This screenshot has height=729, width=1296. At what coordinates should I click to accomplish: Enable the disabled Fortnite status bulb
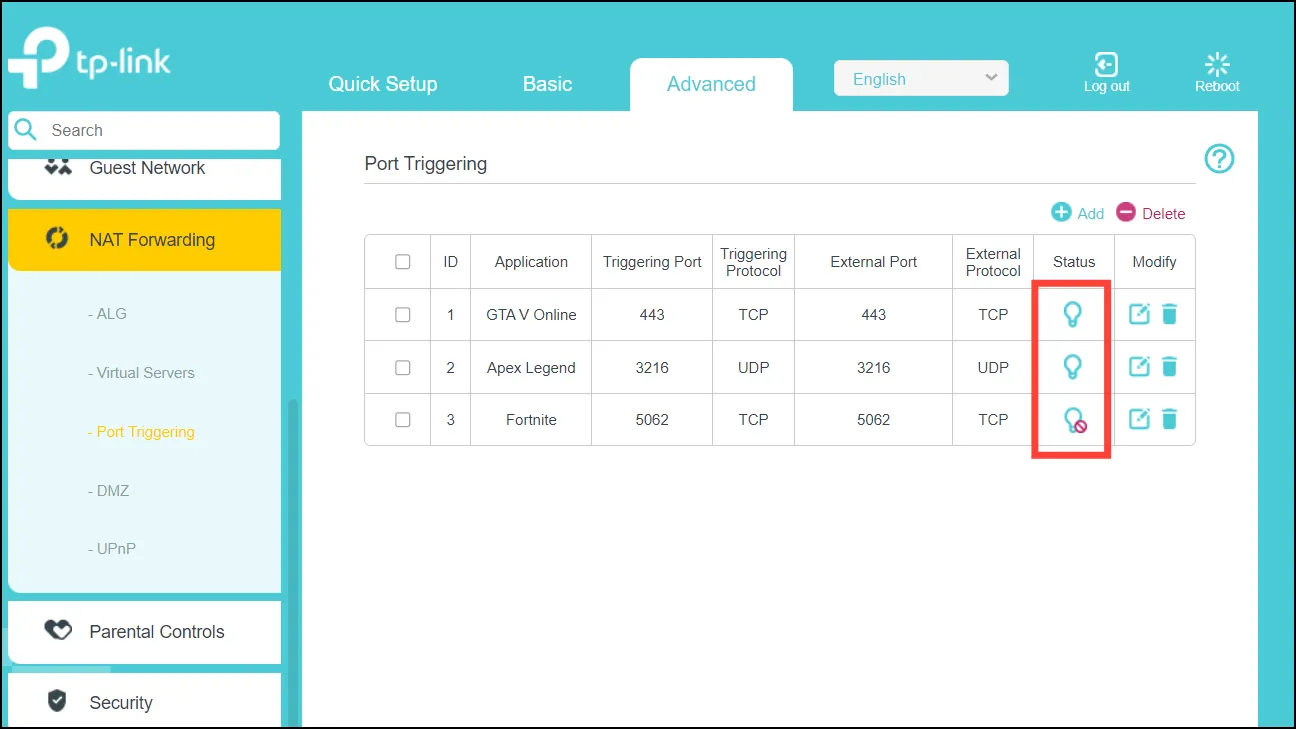[x=1074, y=420]
